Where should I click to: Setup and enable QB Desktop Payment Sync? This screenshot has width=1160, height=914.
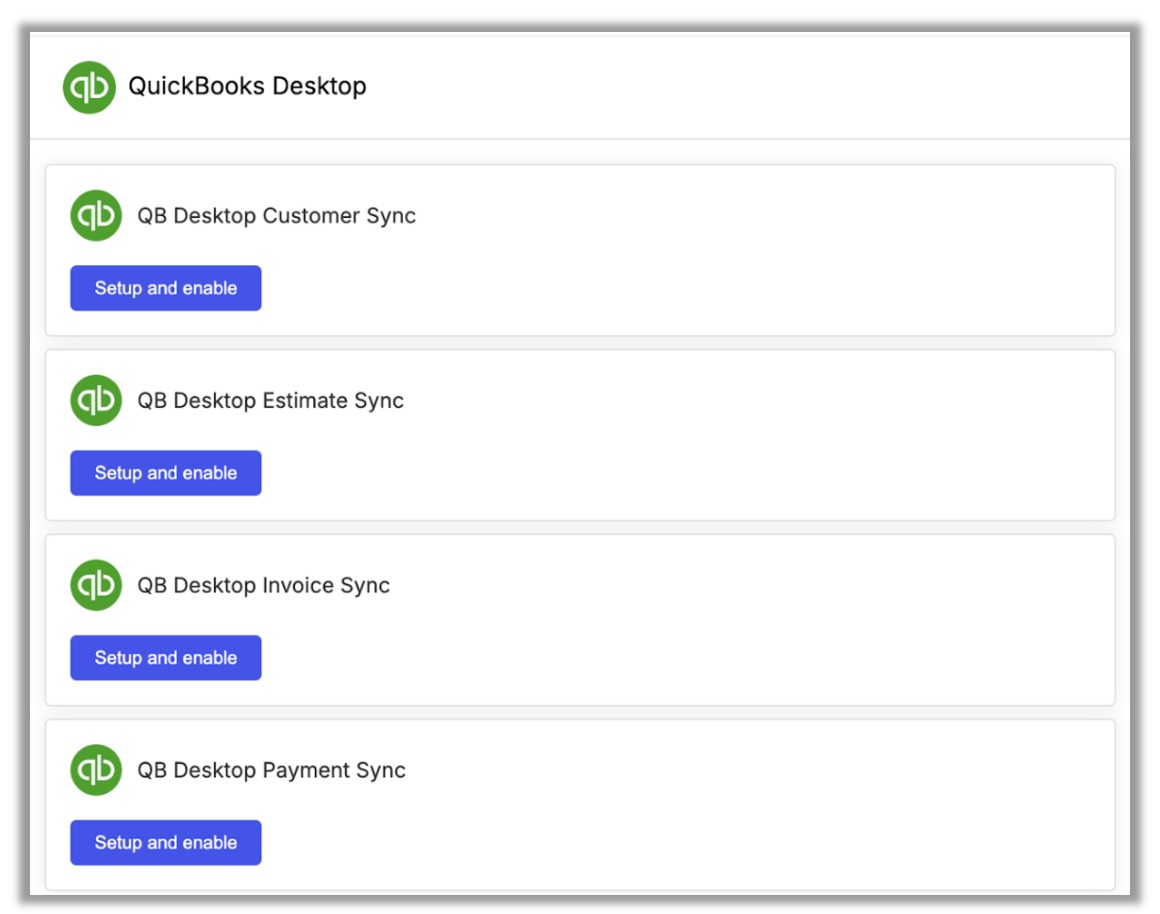[166, 842]
